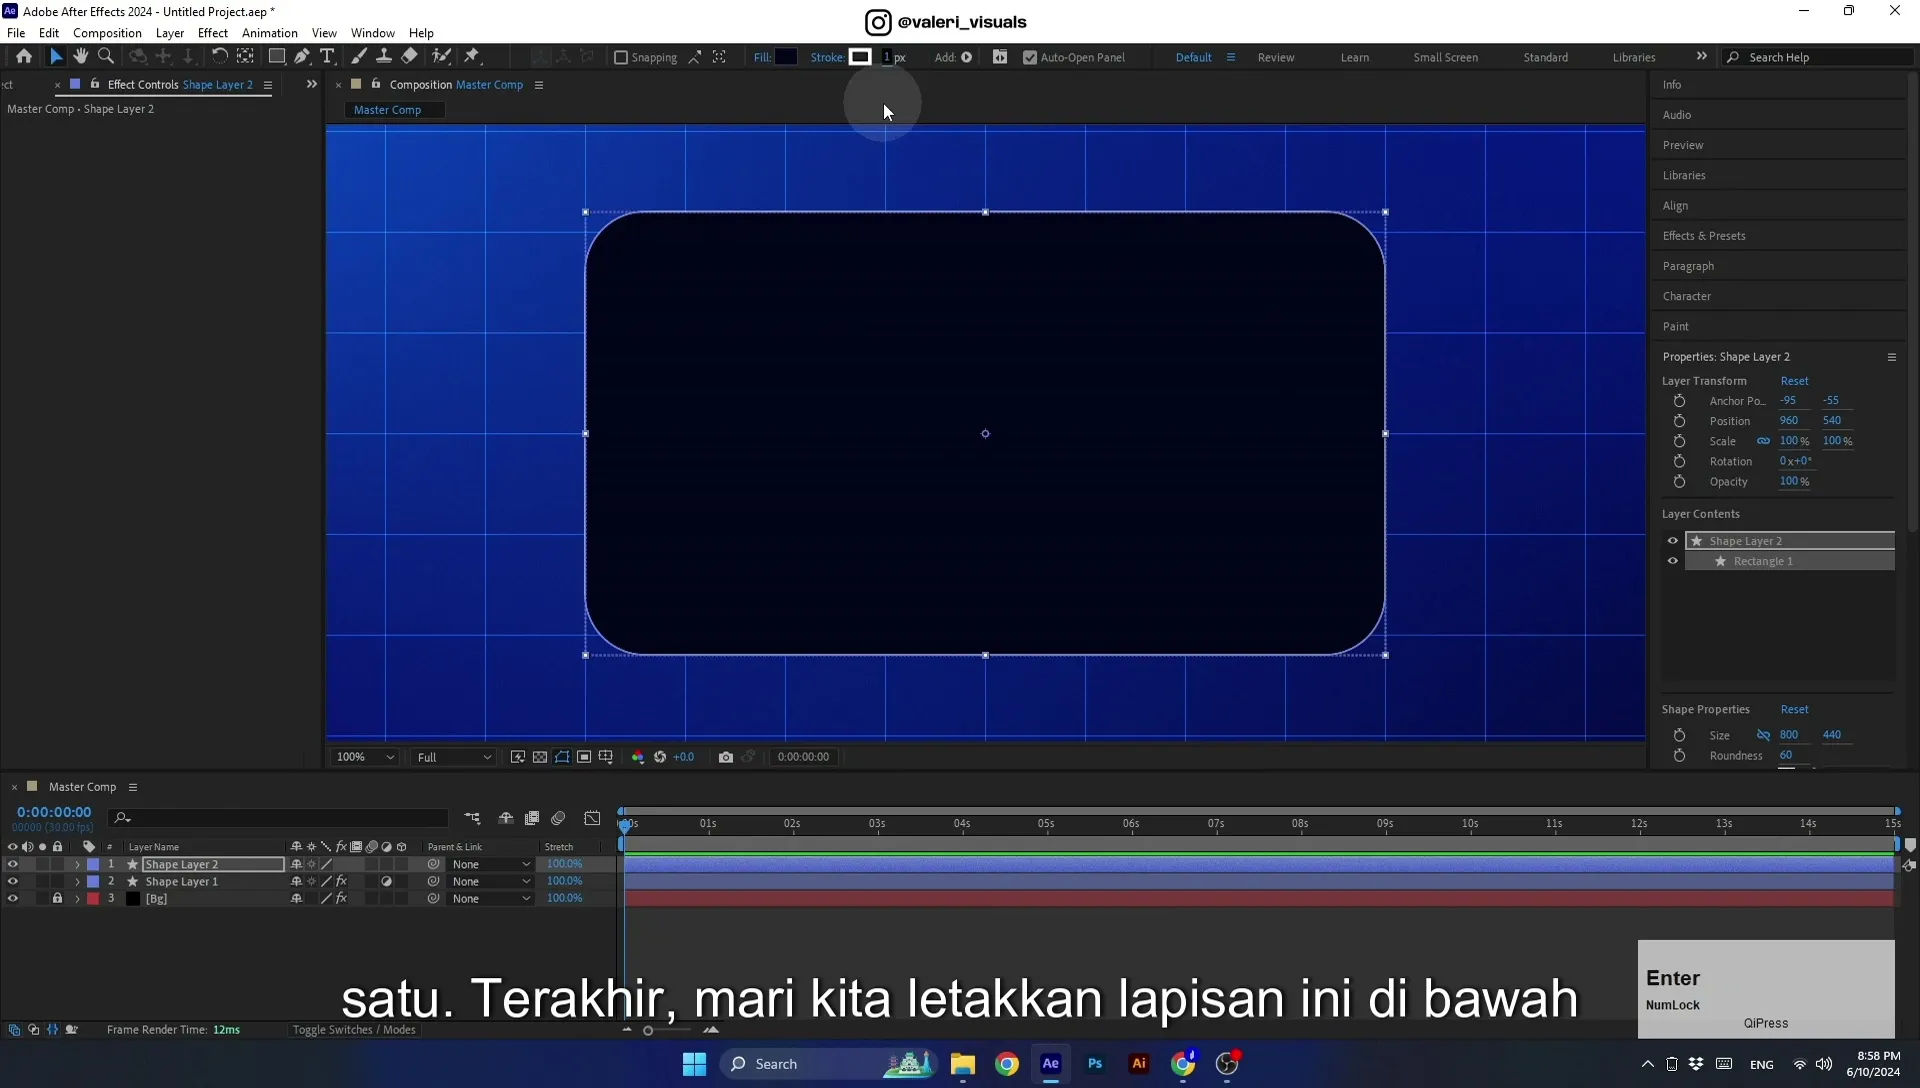Viewport: 1920px width, 1088px height.
Task: Click the 05s mark on time ruler
Action: (x=1045, y=824)
